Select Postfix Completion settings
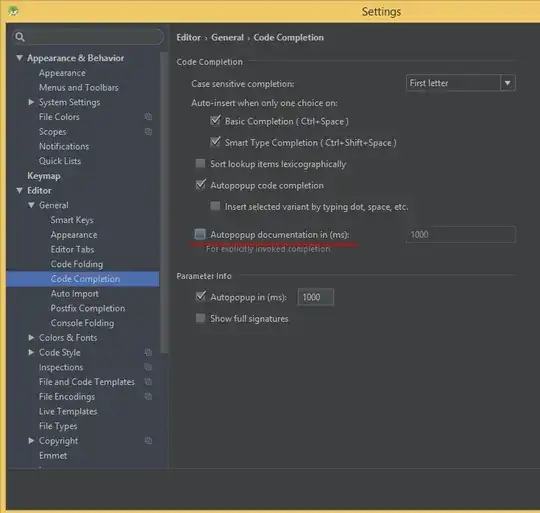540x513 pixels. [x=88, y=308]
